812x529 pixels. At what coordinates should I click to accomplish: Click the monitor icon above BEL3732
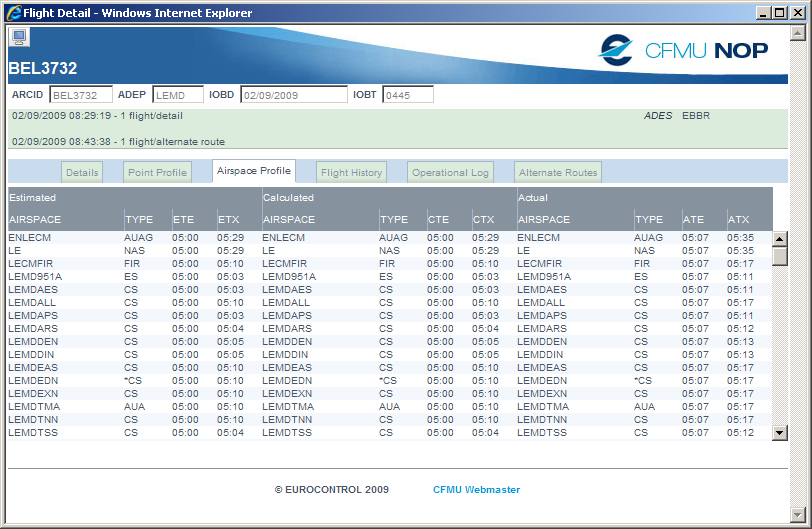click(19, 37)
